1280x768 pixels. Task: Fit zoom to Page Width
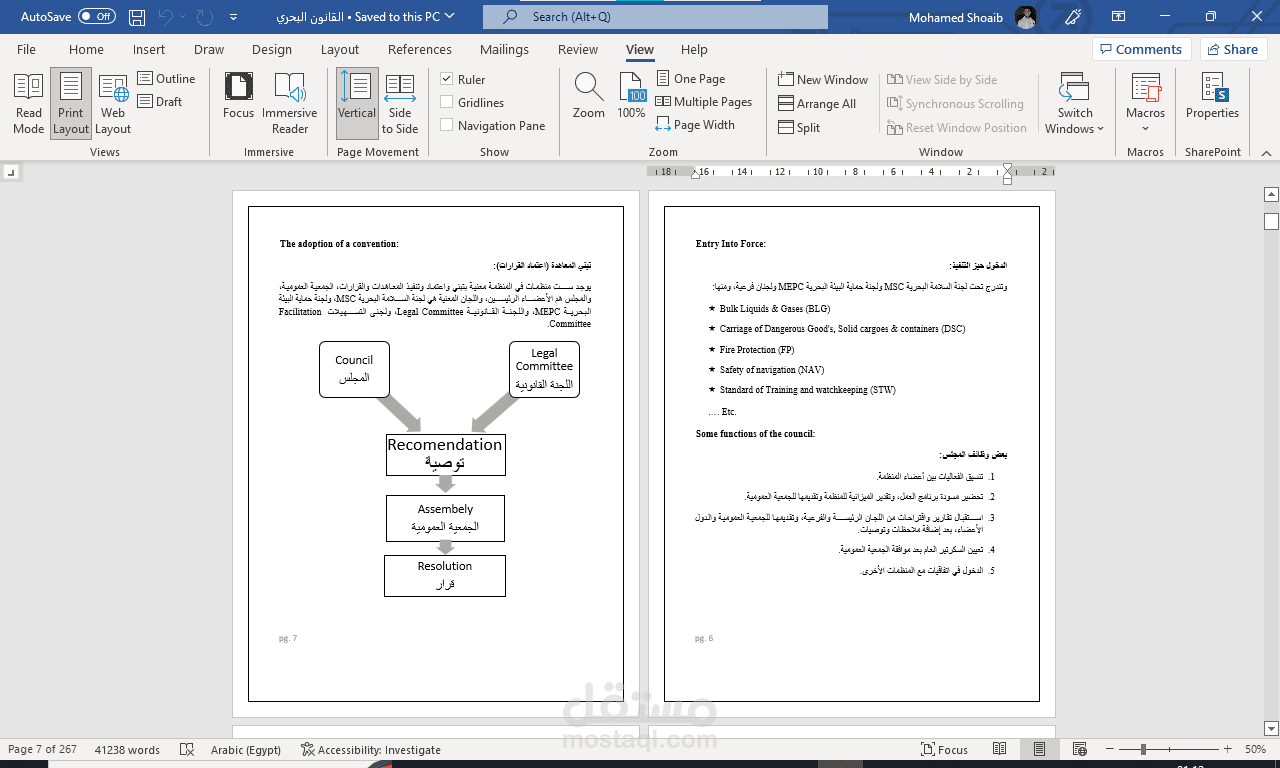click(x=696, y=125)
